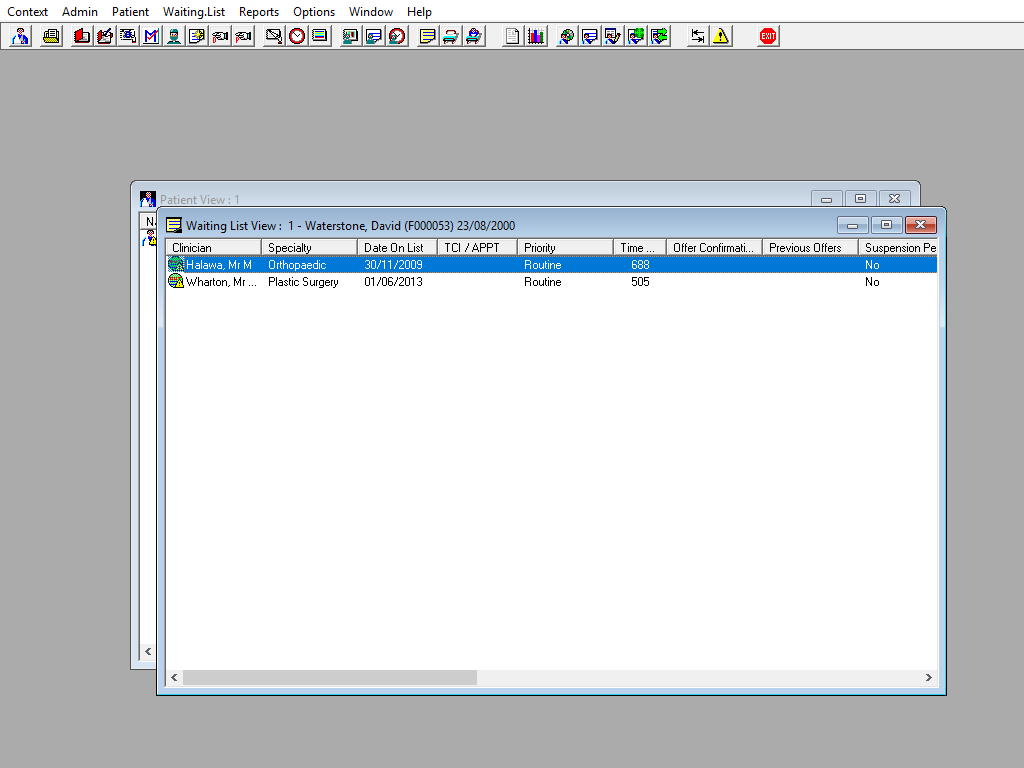Click the Routine priority in the Wharton row

(x=543, y=281)
